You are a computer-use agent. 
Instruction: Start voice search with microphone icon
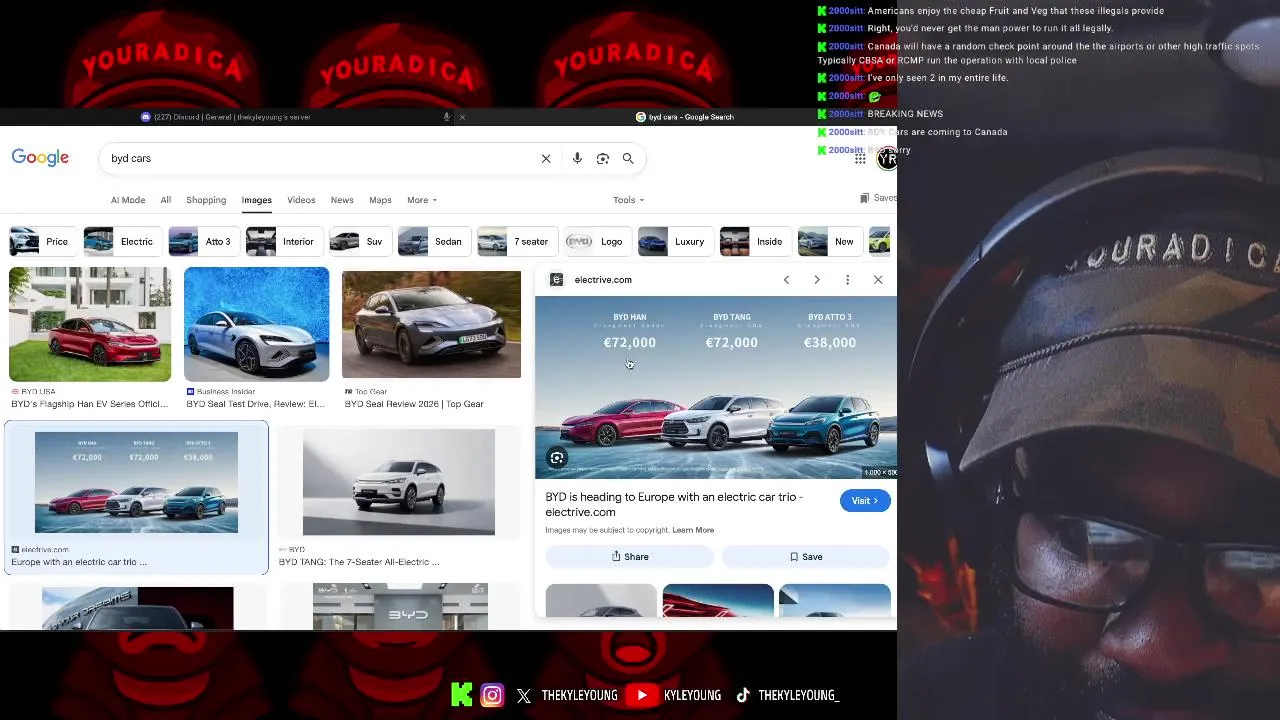click(577, 158)
